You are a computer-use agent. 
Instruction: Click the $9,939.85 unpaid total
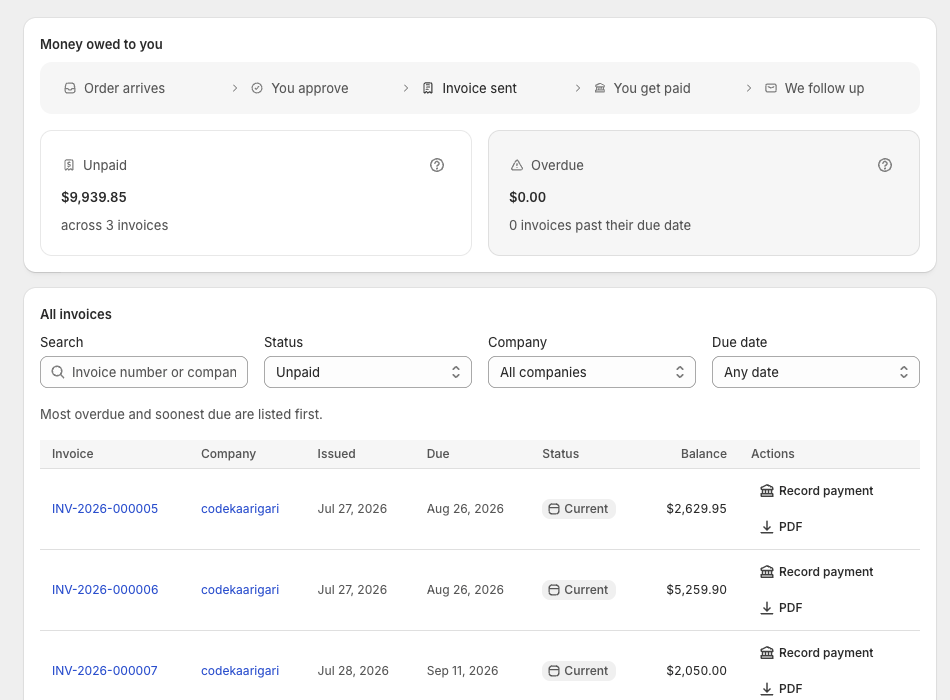(x=94, y=198)
